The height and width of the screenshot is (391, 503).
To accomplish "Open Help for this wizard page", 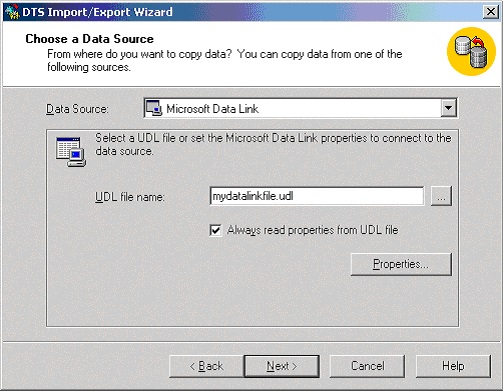I will [x=453, y=366].
